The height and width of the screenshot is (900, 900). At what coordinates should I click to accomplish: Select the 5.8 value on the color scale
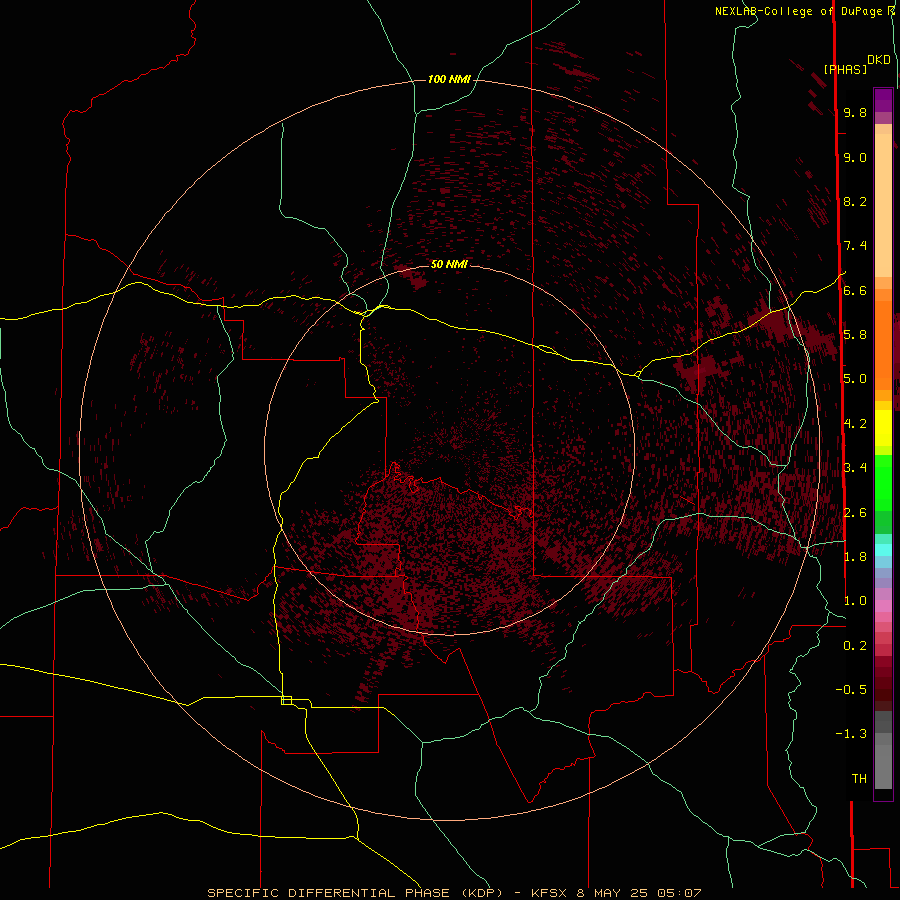855,335
